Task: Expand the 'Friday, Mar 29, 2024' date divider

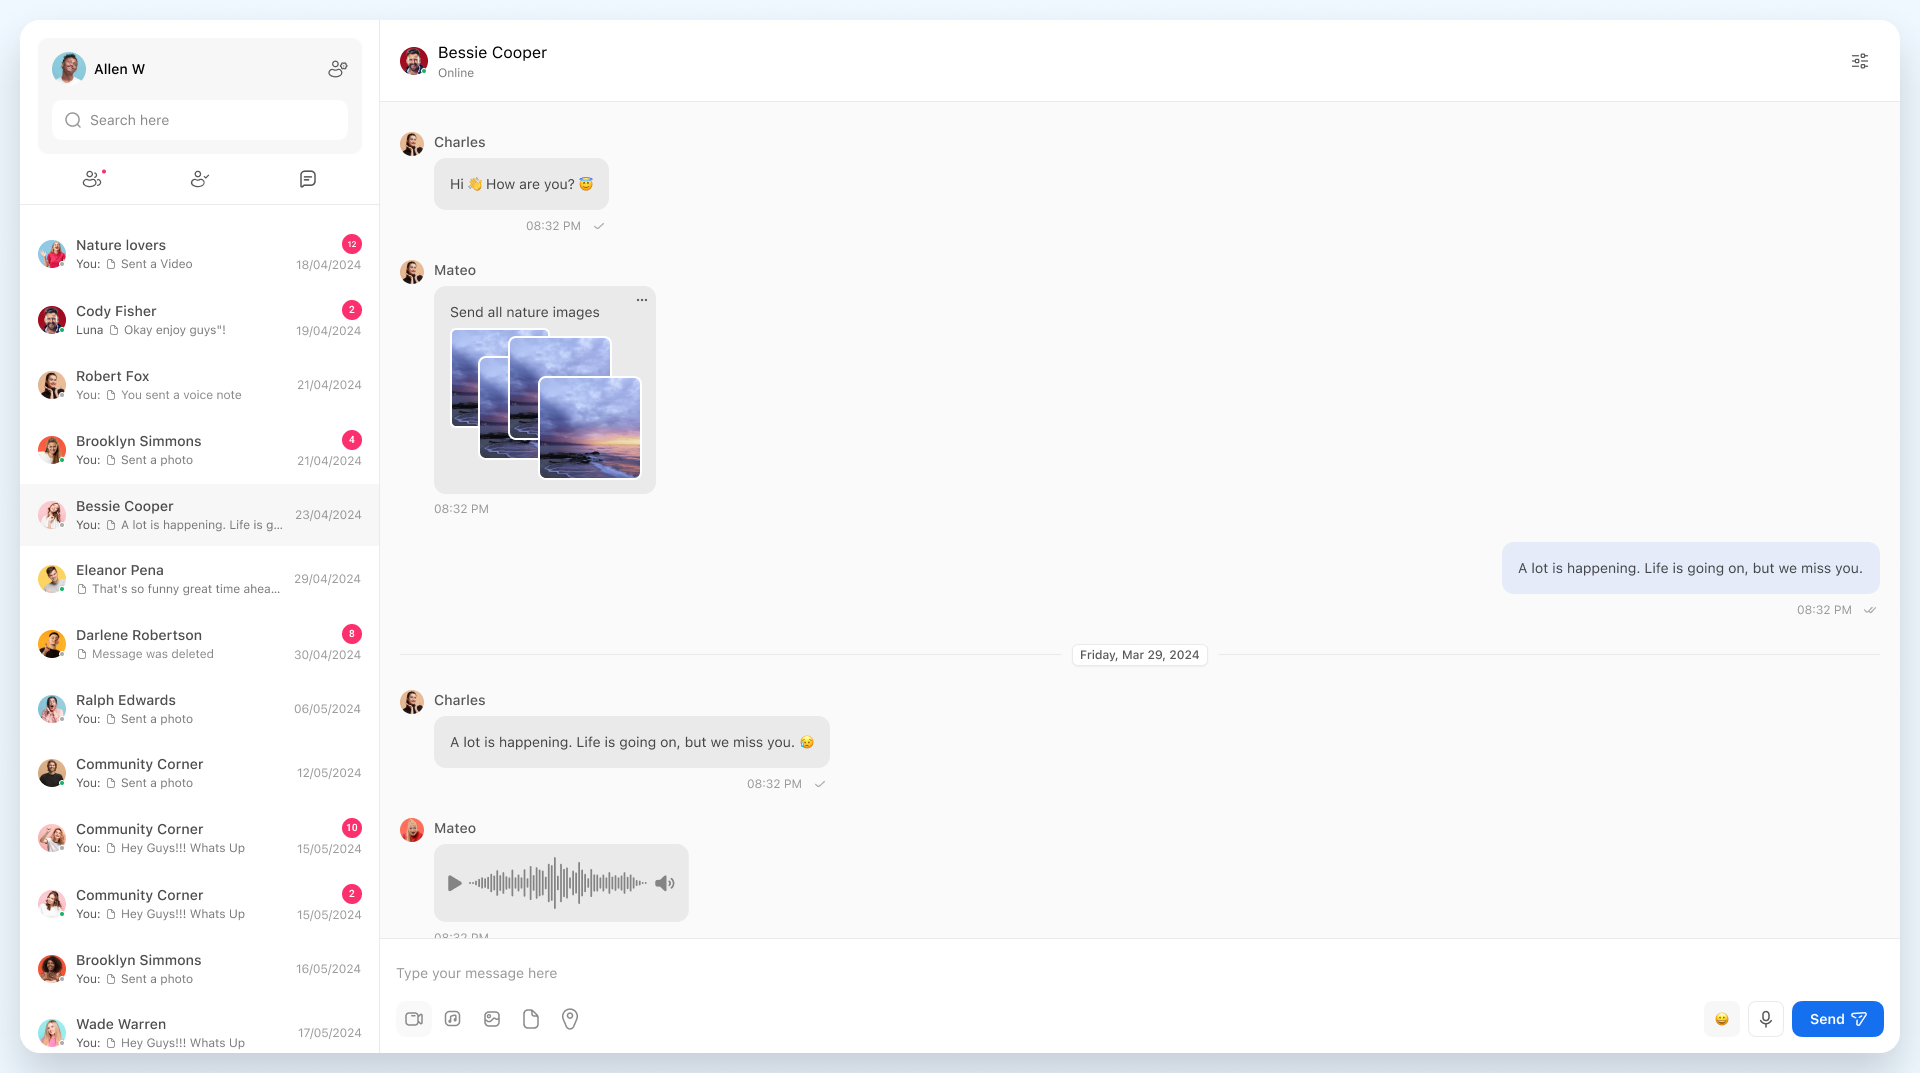Action: pos(1139,655)
